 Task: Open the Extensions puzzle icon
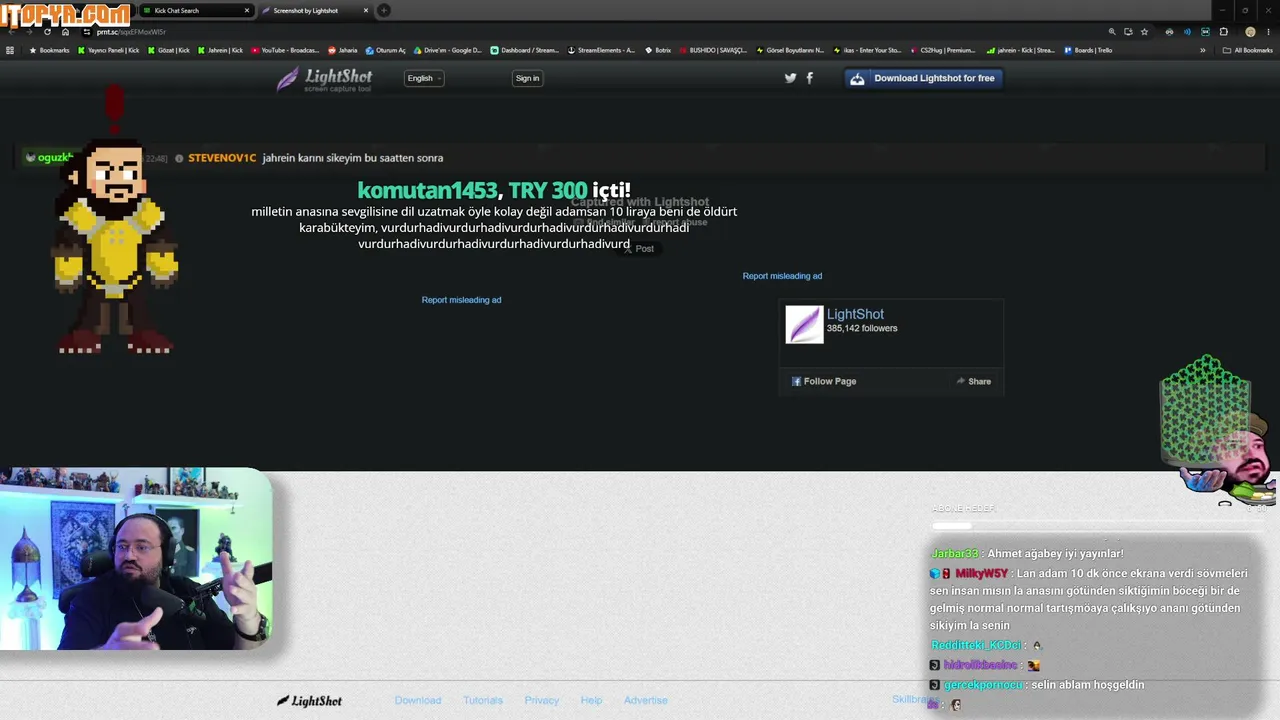pos(1223,31)
